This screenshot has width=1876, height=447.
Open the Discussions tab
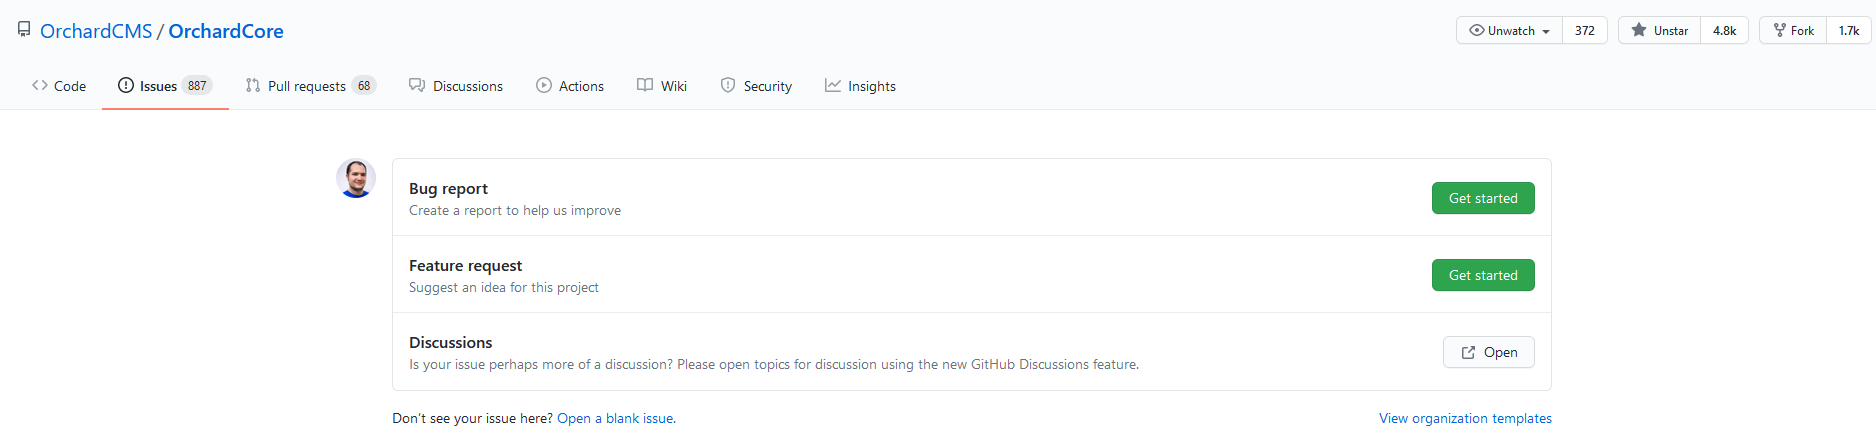point(456,86)
